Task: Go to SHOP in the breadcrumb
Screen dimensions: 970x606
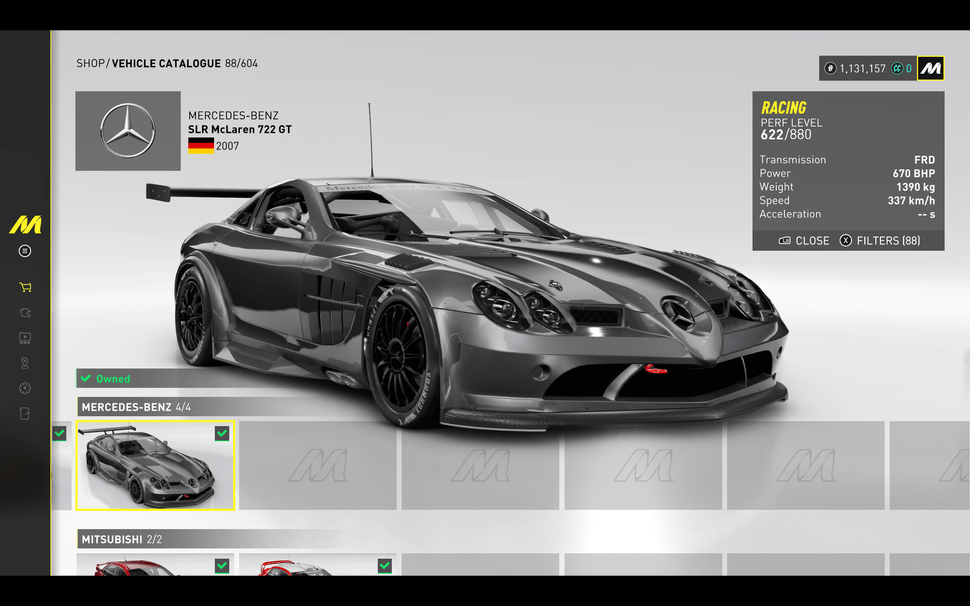Action: (x=90, y=63)
